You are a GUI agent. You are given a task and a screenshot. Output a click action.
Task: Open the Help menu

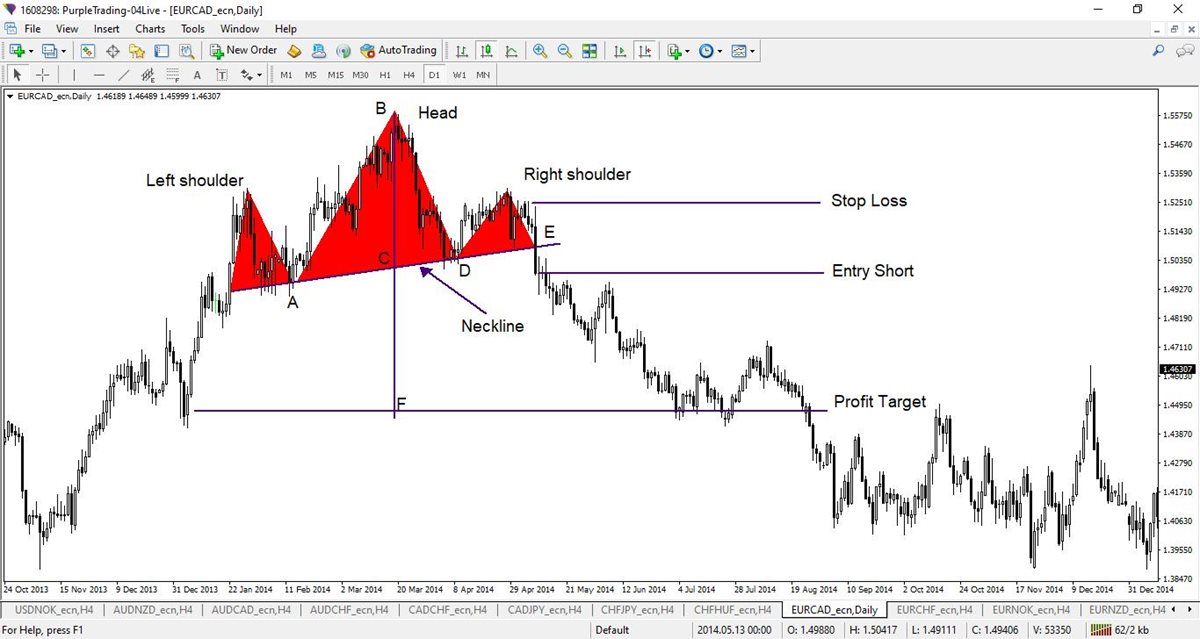tap(286, 29)
